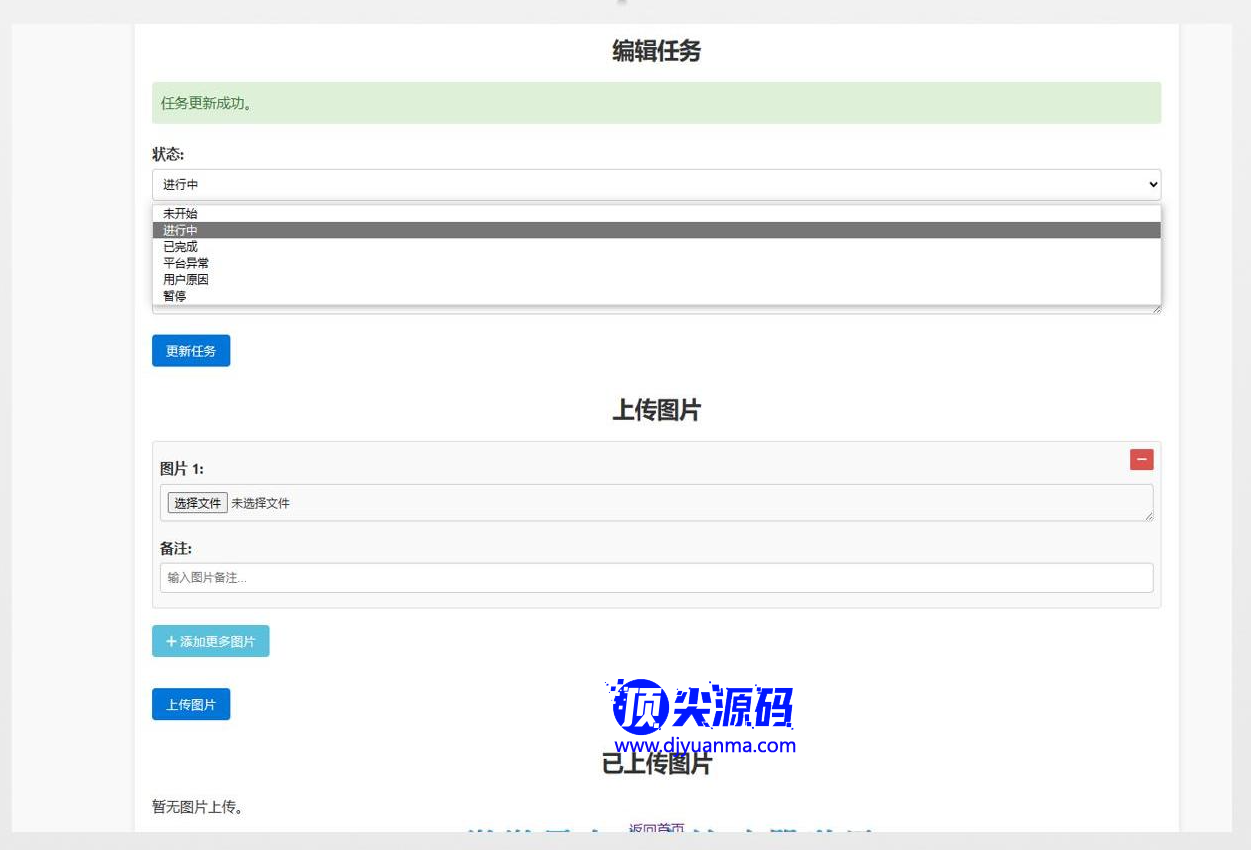
Task: Choose 暂停 from the status dropdown
Action: click(x=175, y=296)
